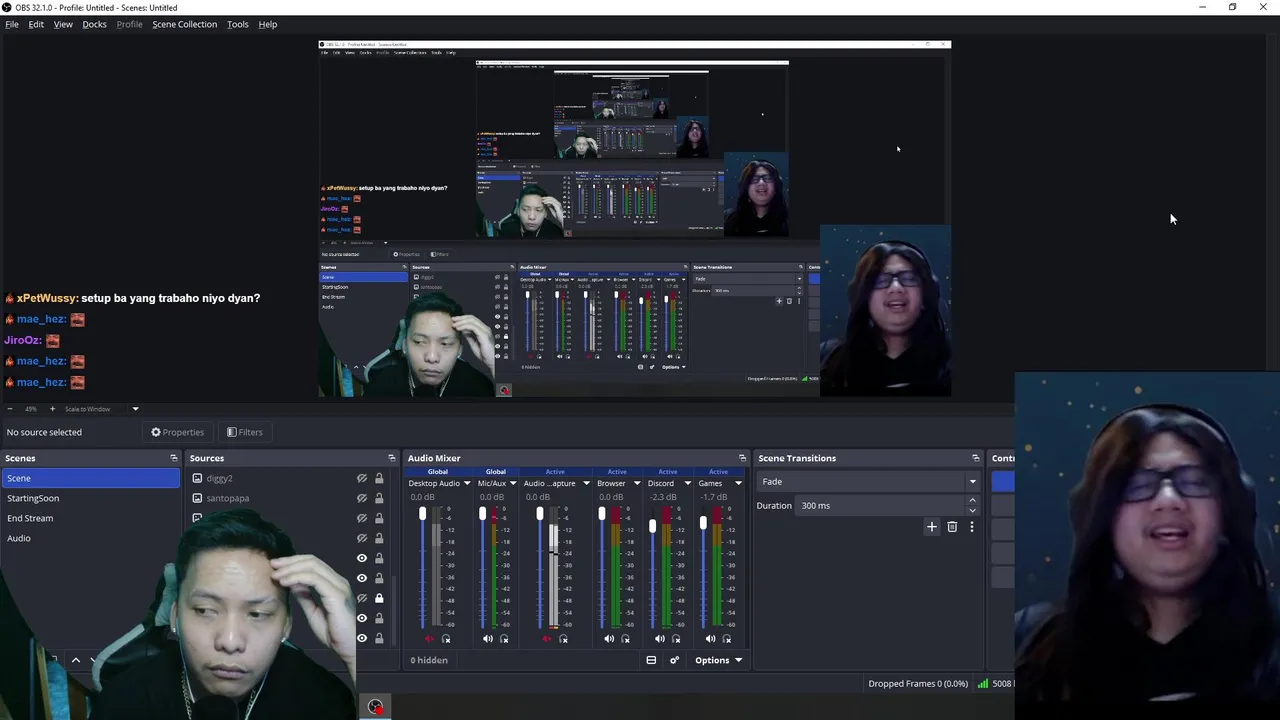The width and height of the screenshot is (1280, 720).
Task: Open the View menu
Action: click(63, 24)
